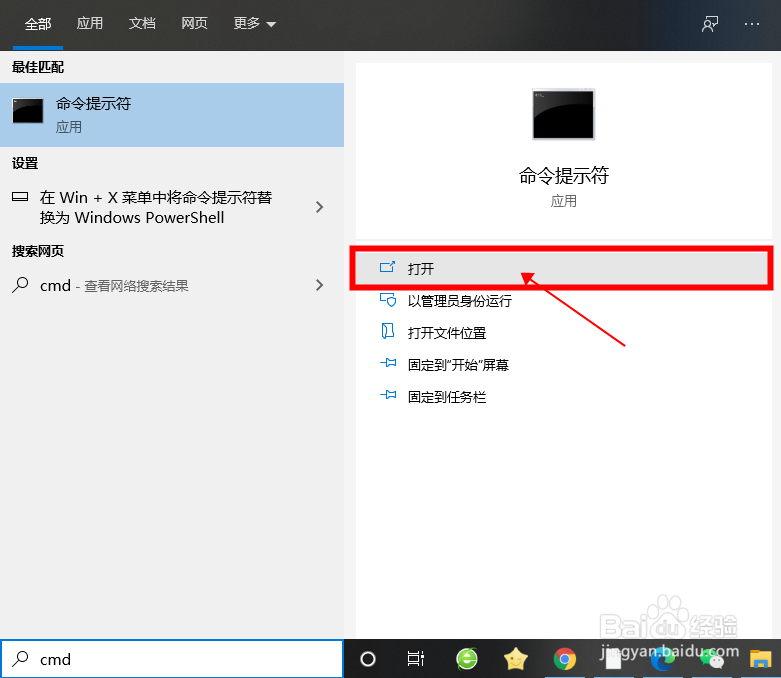Viewport: 781px width, 678px height.
Task: Click 打开 to launch Command Prompt
Action: tap(561, 269)
